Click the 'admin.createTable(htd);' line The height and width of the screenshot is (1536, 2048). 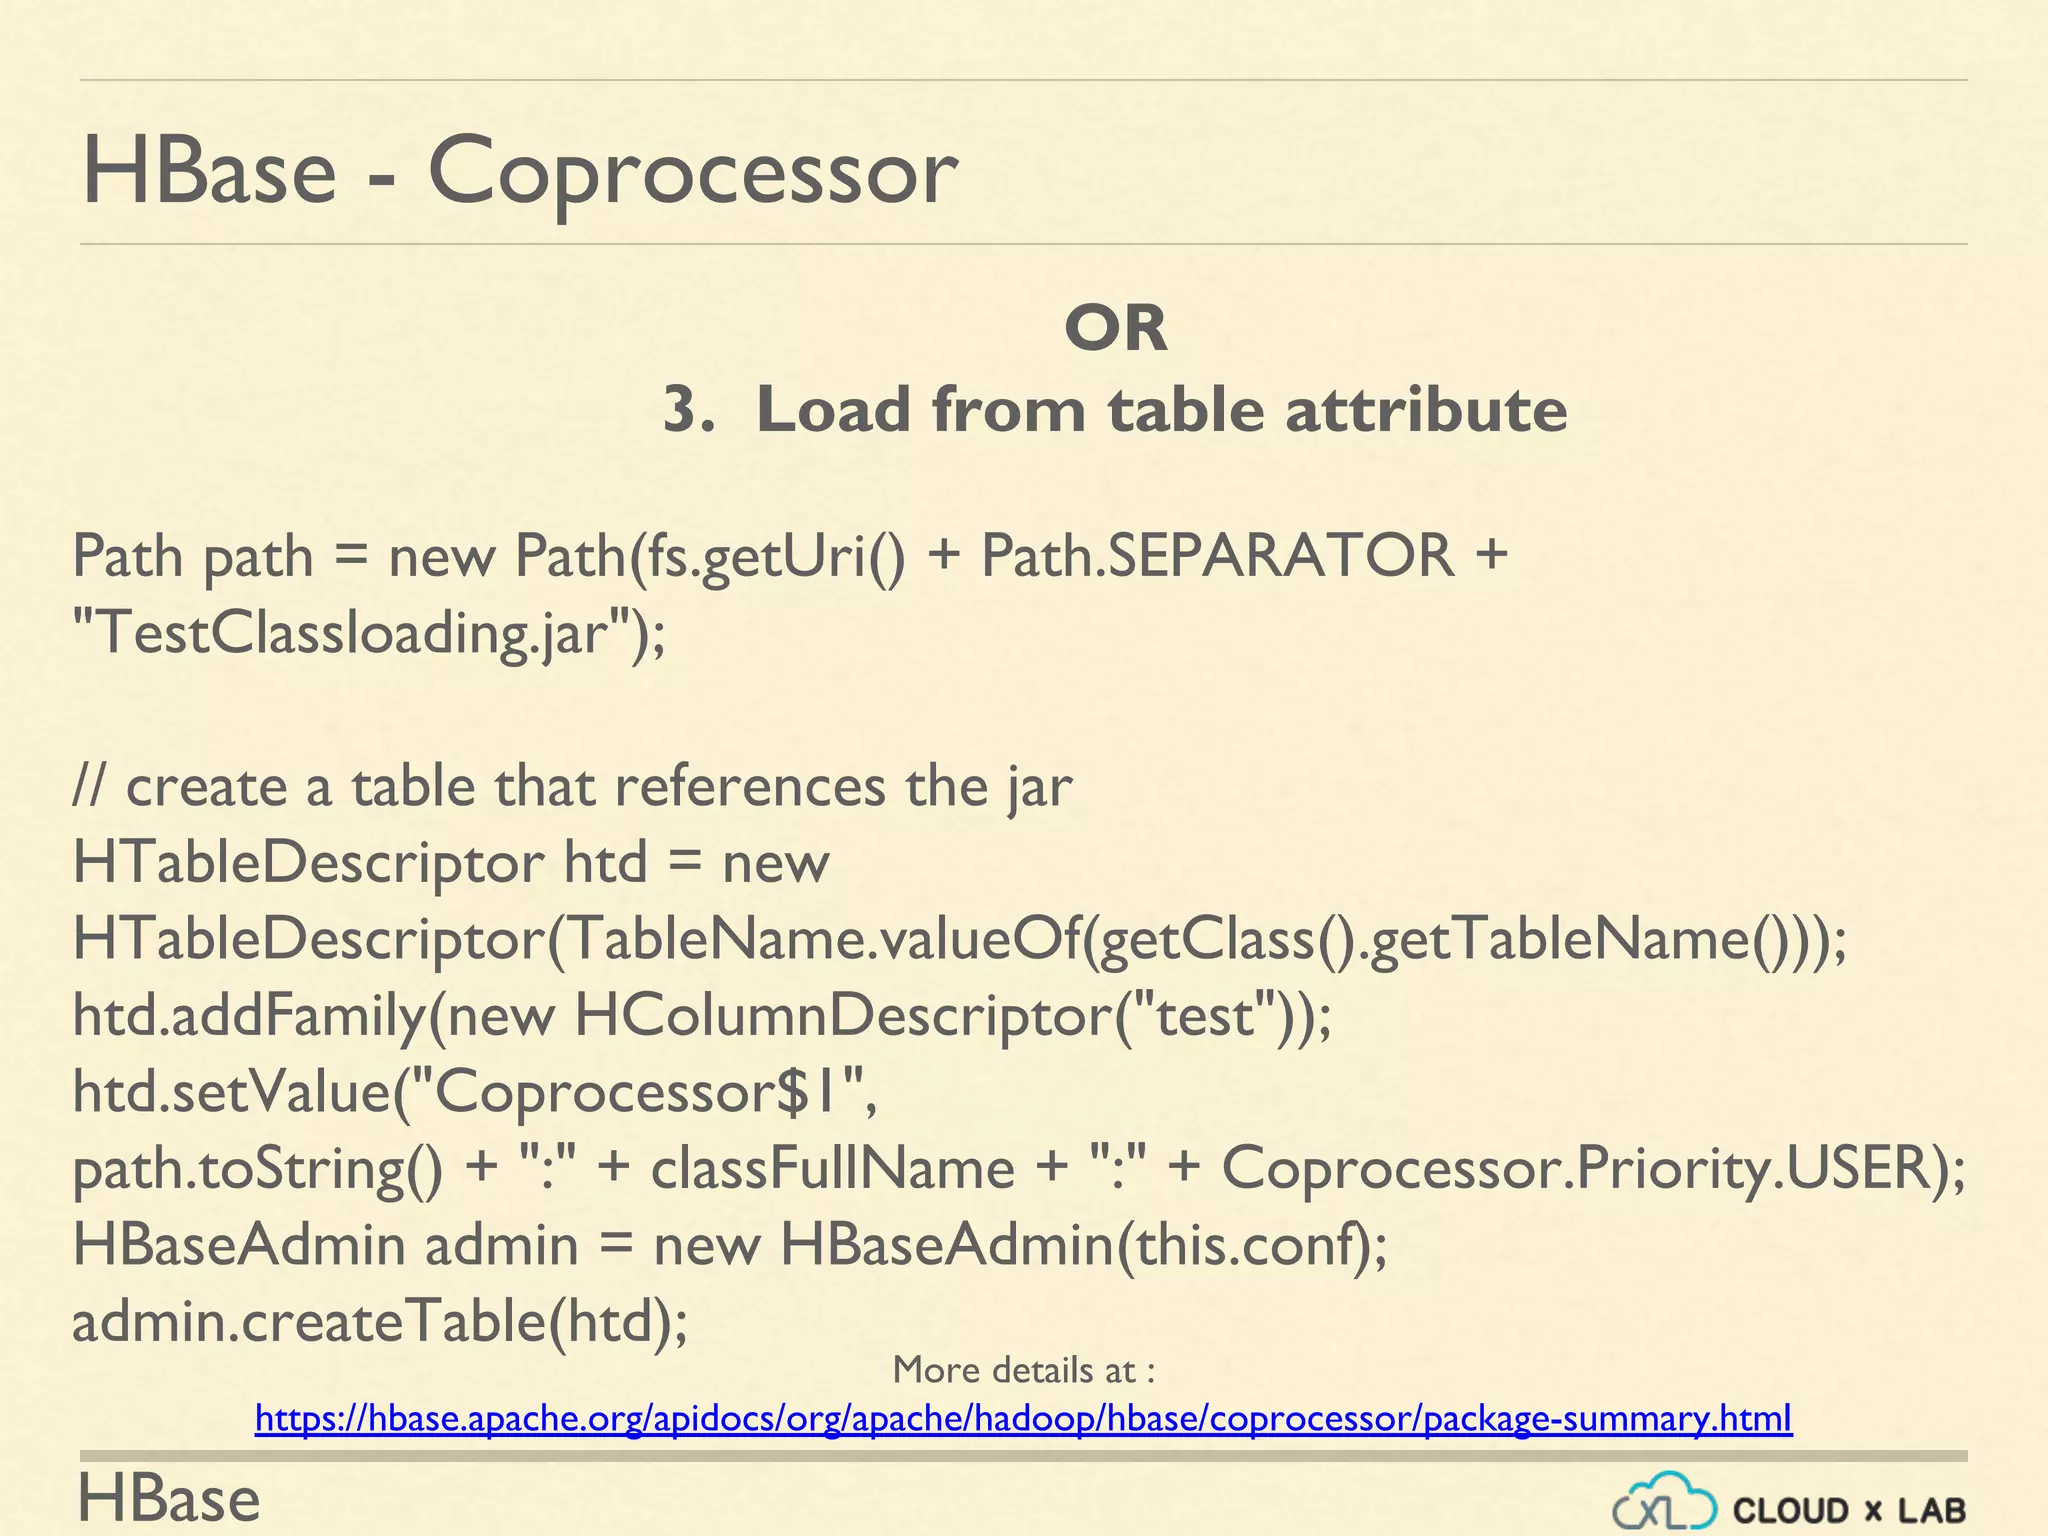point(380,1322)
